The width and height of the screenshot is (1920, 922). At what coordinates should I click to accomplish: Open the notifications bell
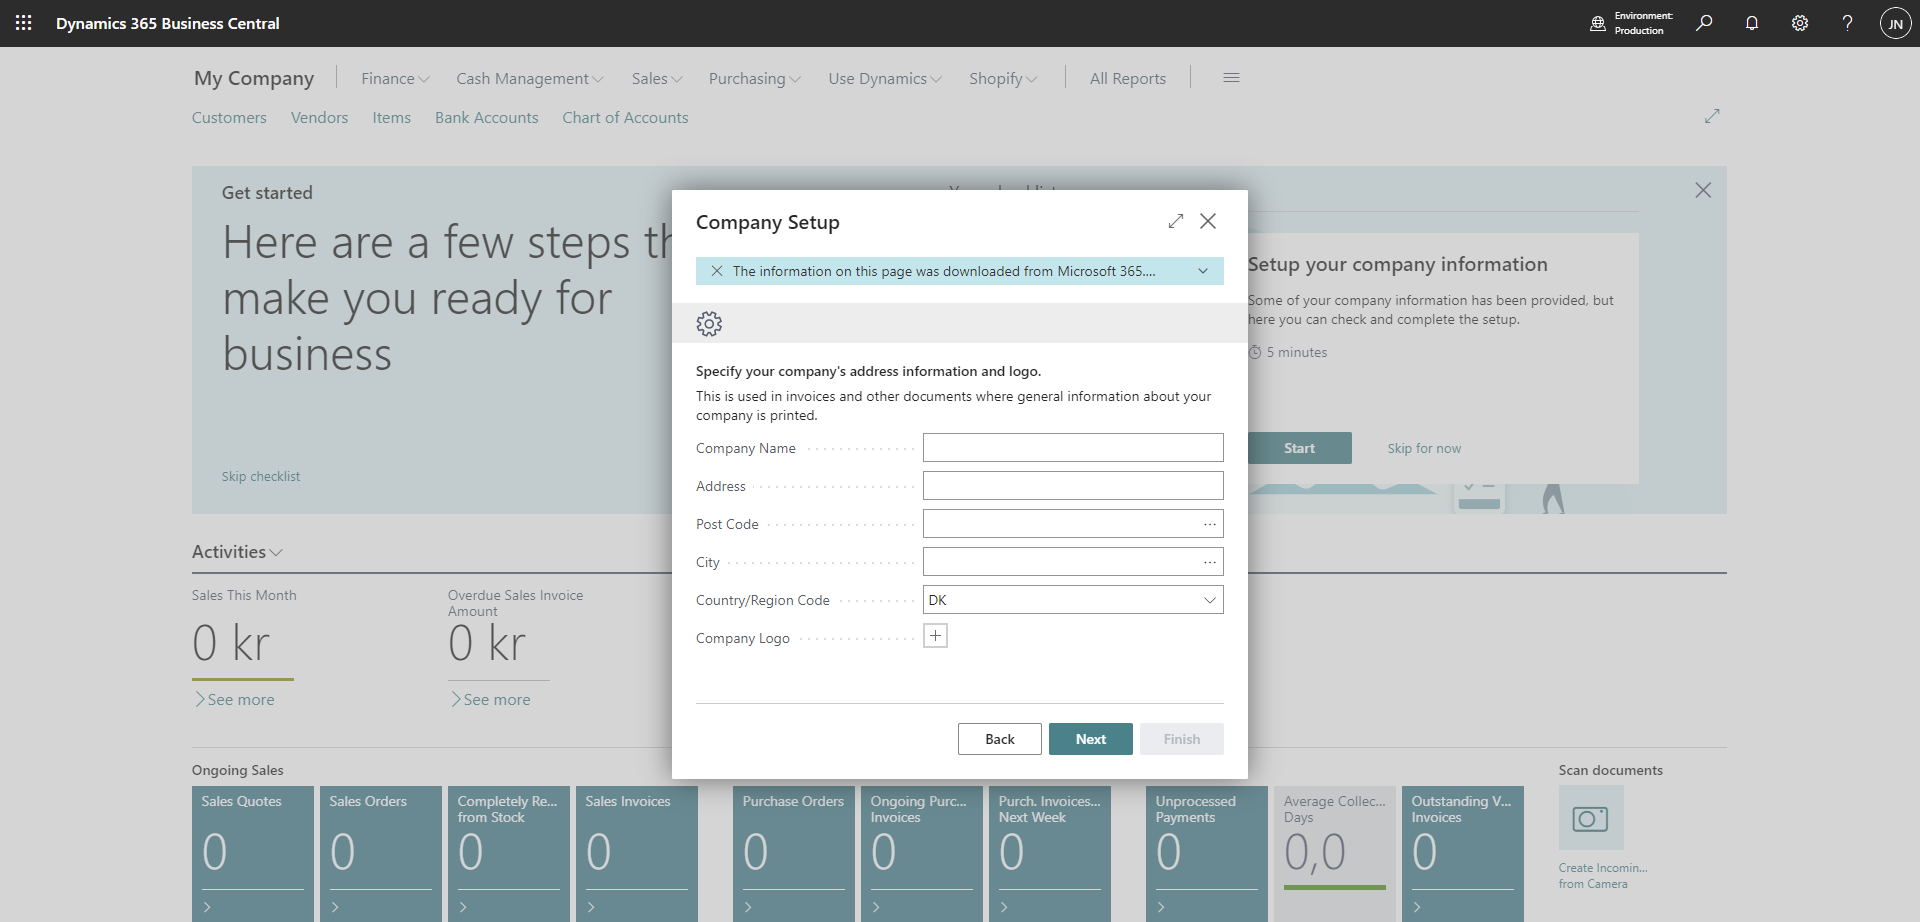point(1752,23)
